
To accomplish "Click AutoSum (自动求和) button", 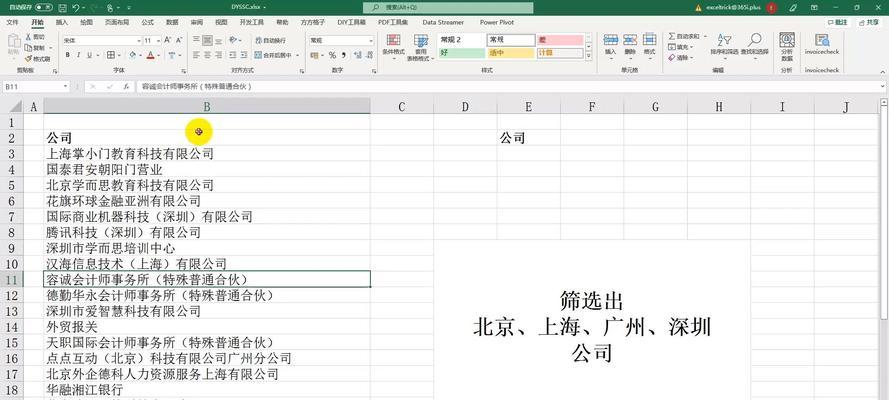I will click(x=684, y=36).
